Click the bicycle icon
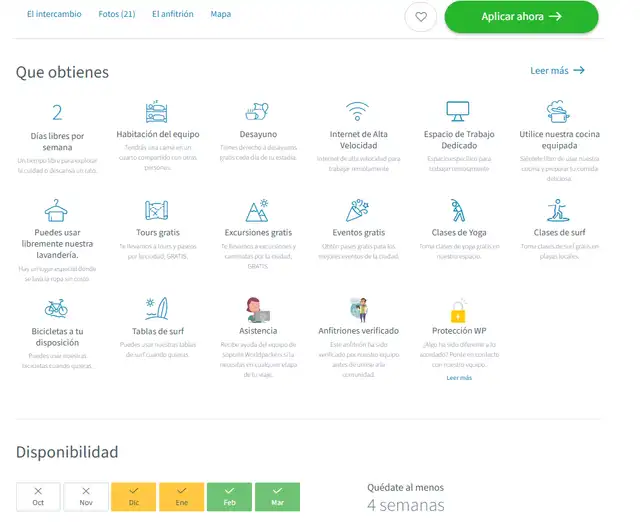The height and width of the screenshot is (522, 640). pyautogui.click(x=56, y=308)
